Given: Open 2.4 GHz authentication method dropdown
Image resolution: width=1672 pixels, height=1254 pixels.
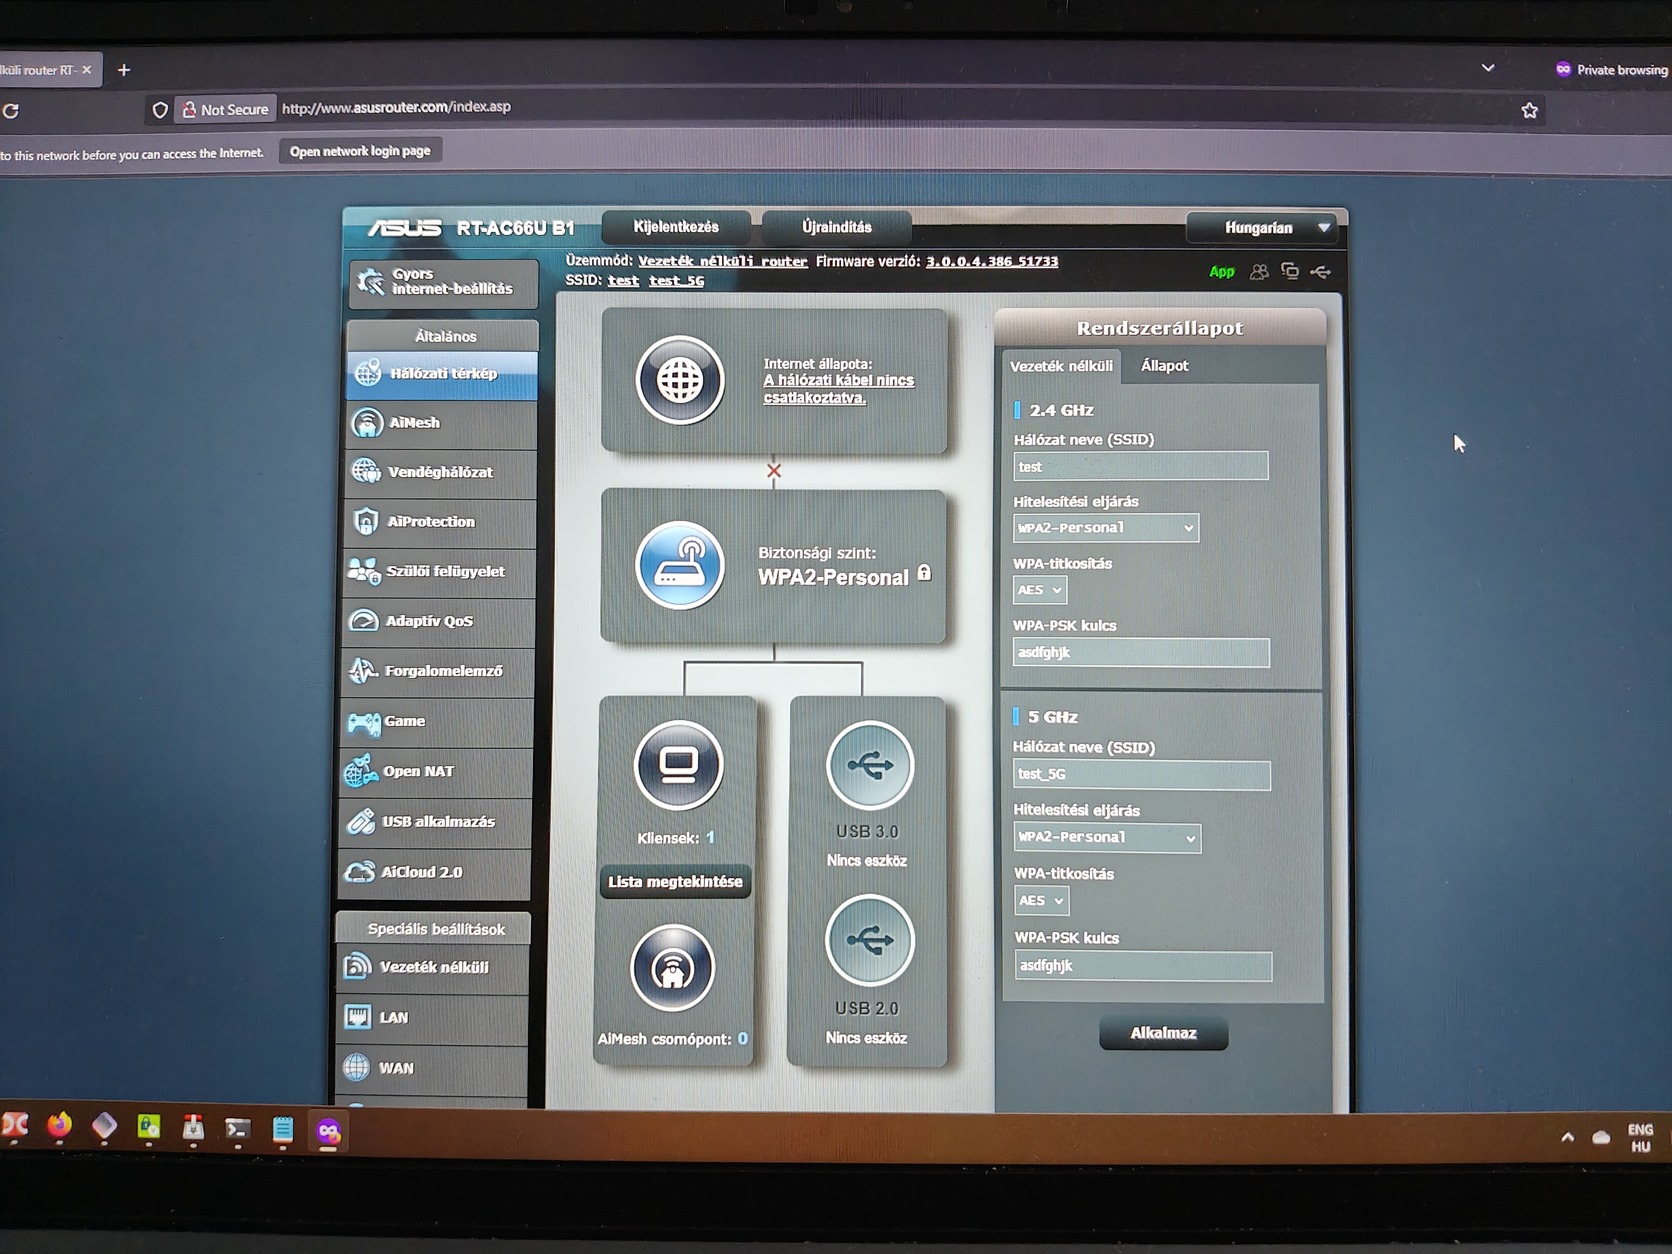Looking at the screenshot, I should point(1105,528).
